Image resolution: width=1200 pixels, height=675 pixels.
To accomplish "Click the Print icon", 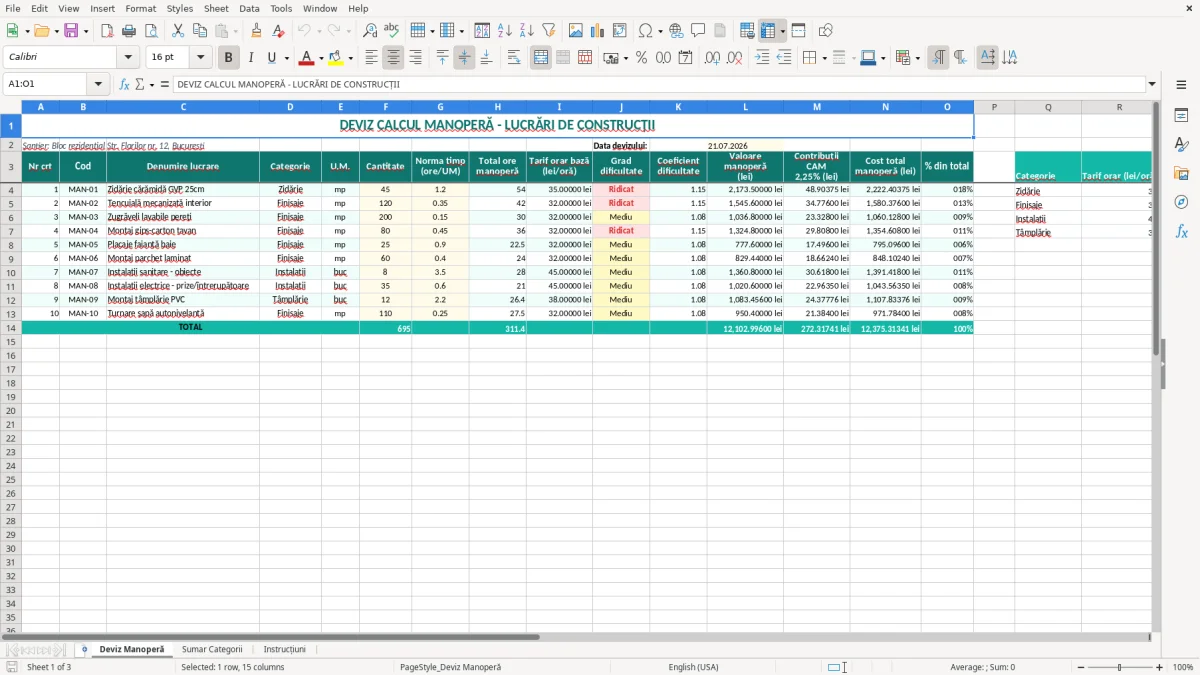I will 129,31.
